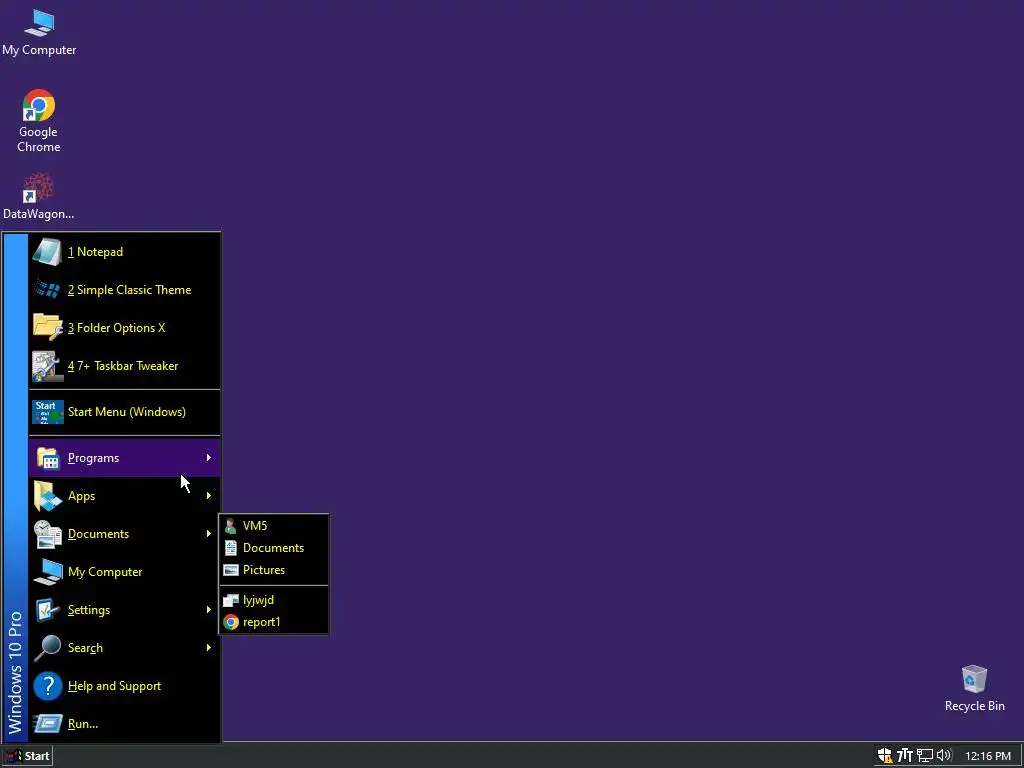The image size is (1024, 768).
Task: Expand the Search submenu
Action: tap(124, 648)
